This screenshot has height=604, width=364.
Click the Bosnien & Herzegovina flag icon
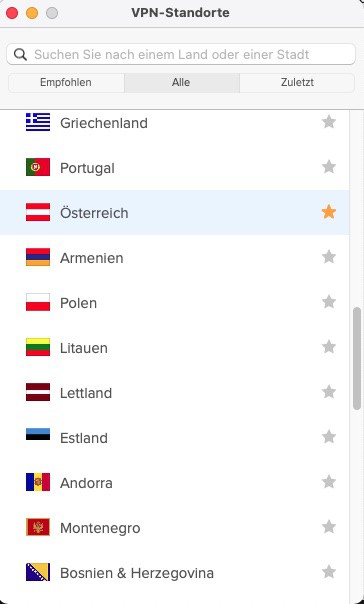click(38, 572)
